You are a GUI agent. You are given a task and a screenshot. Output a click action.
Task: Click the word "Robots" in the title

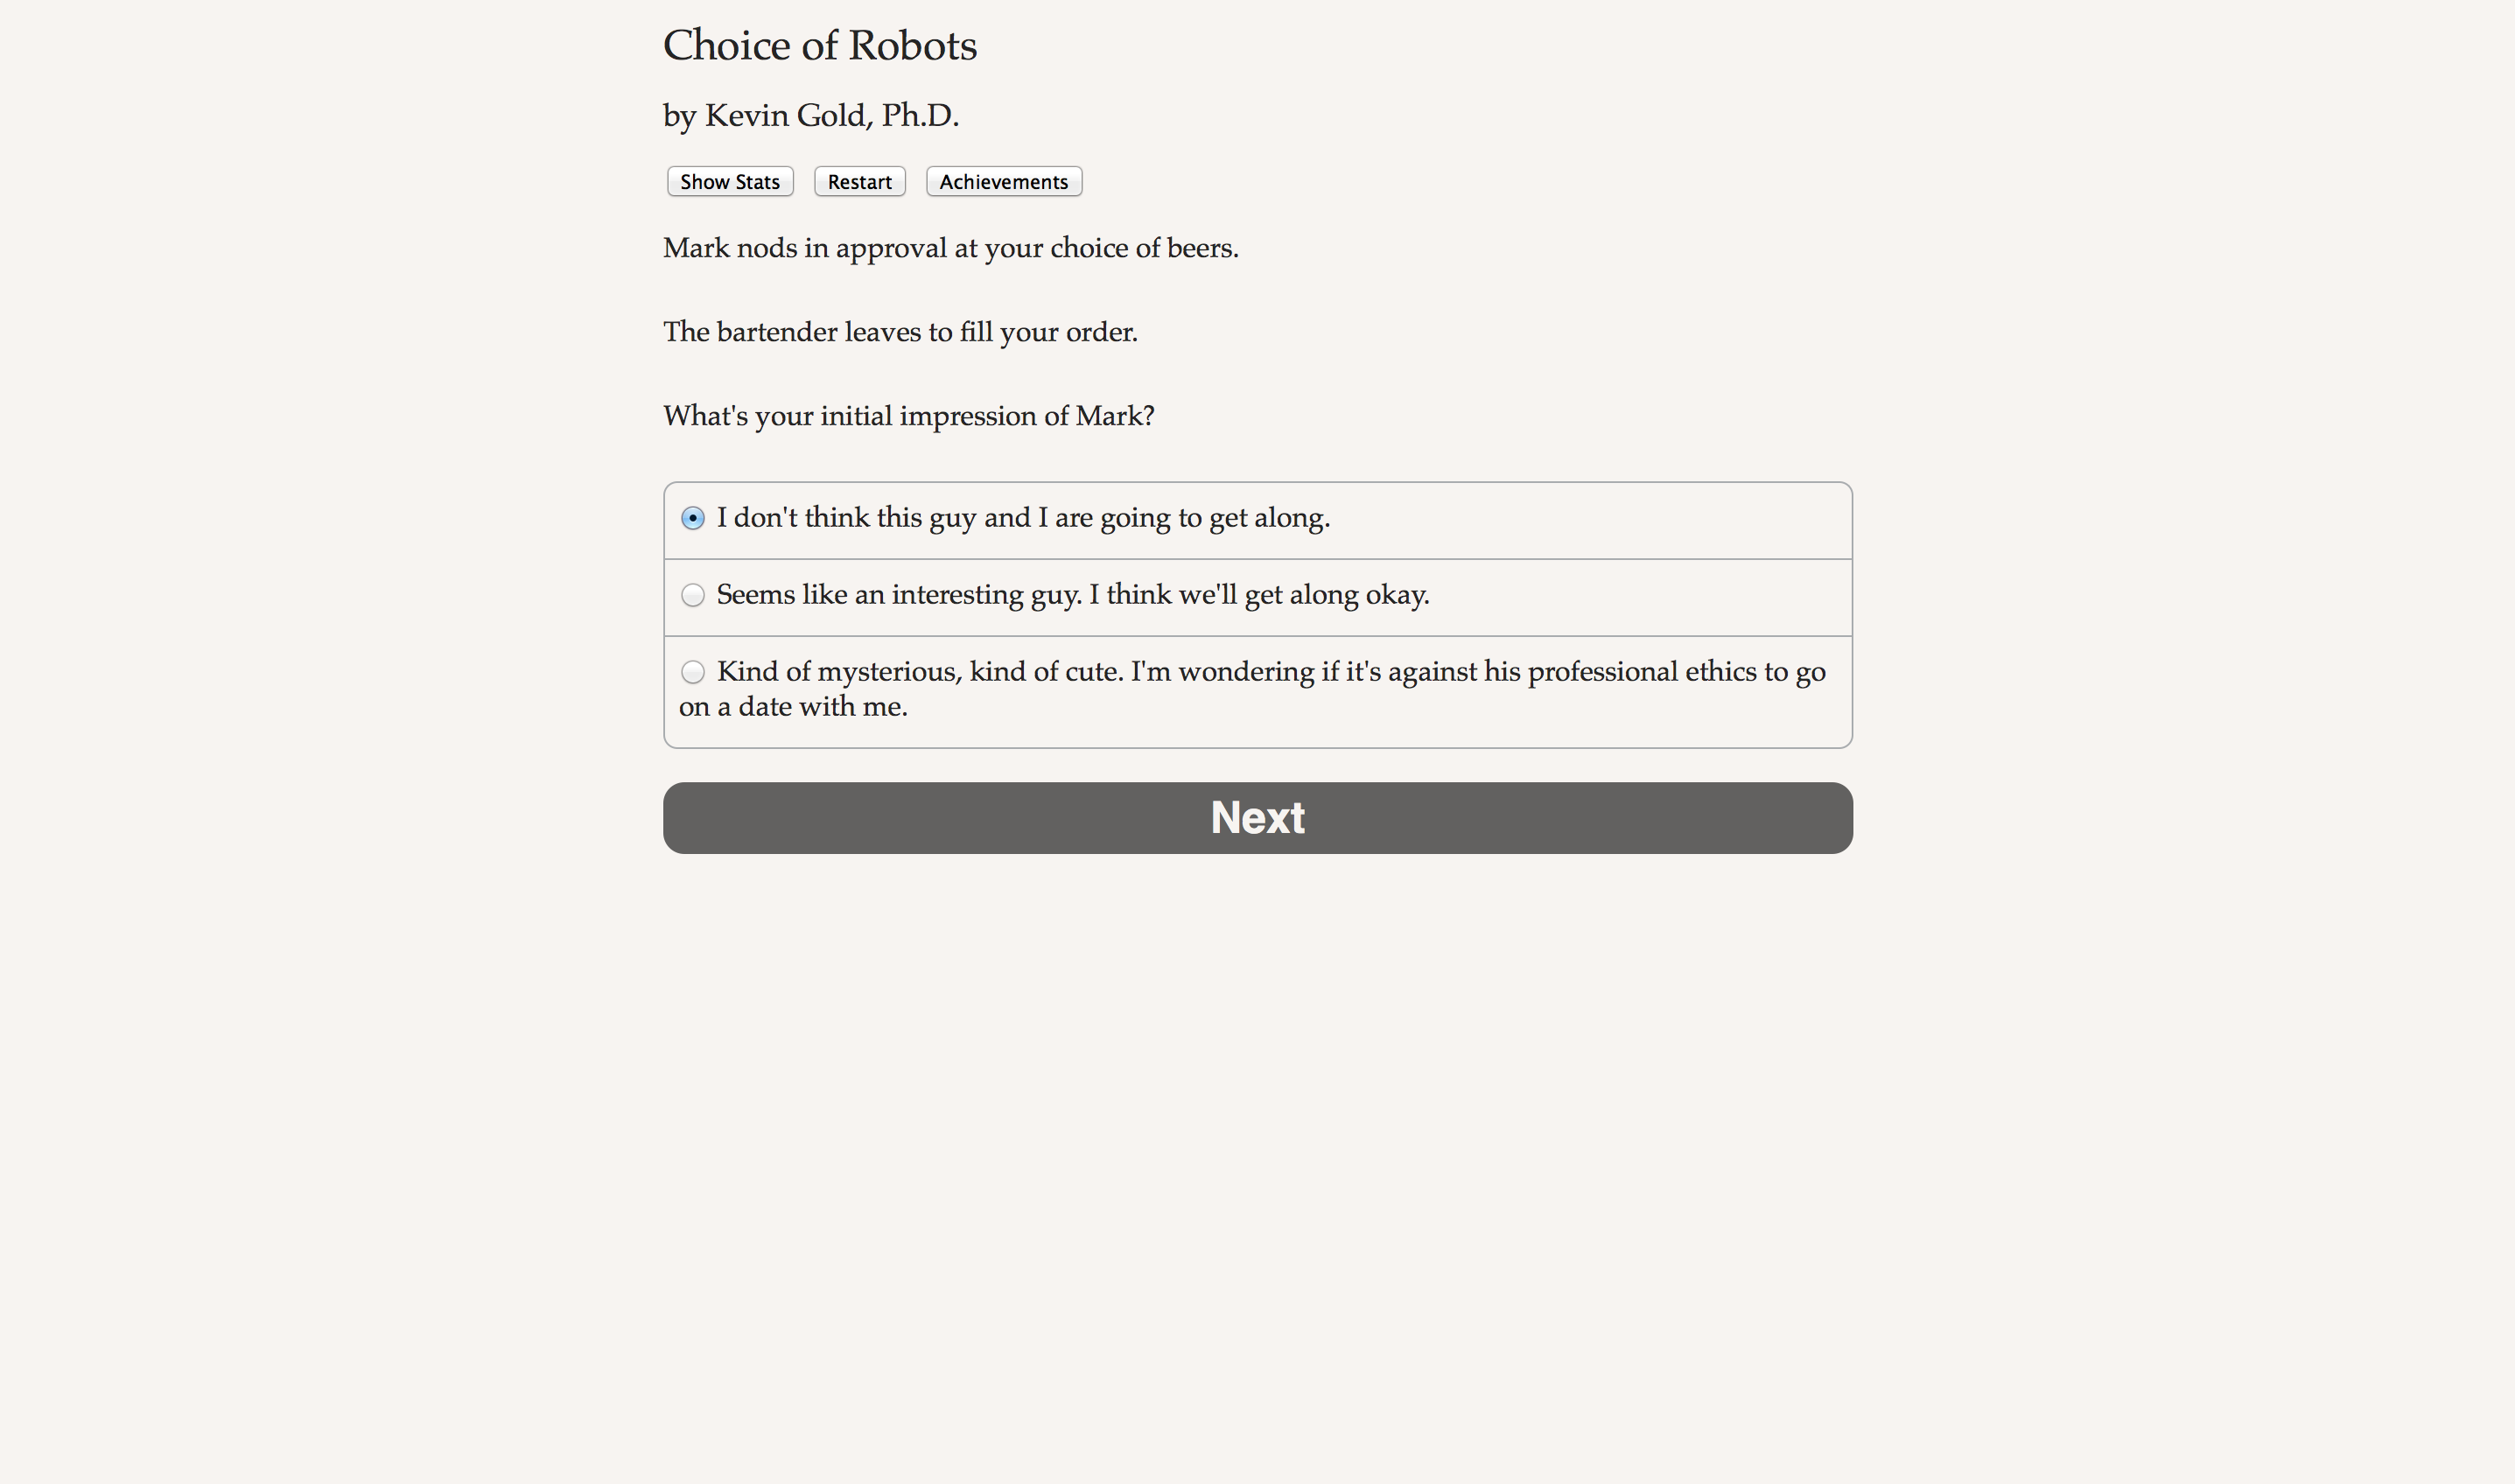click(912, 46)
